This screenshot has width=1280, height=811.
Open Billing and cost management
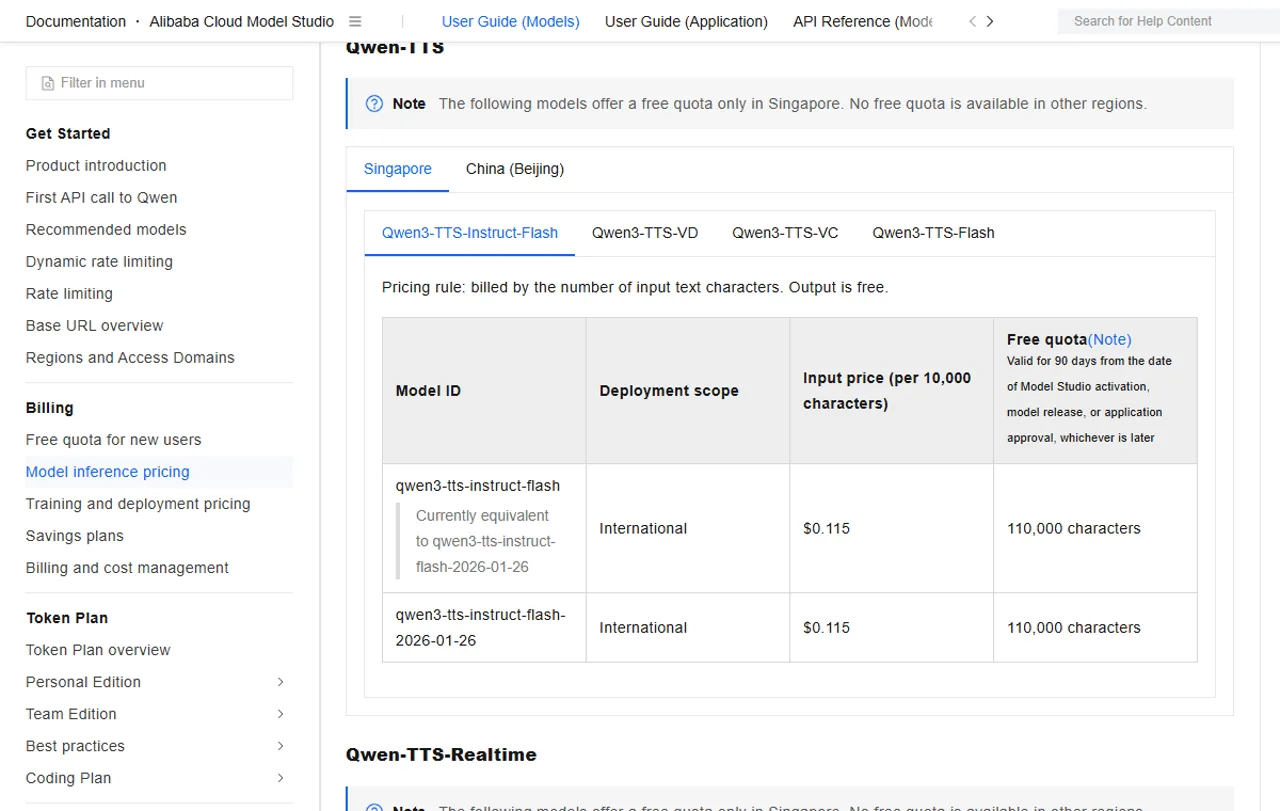point(127,568)
